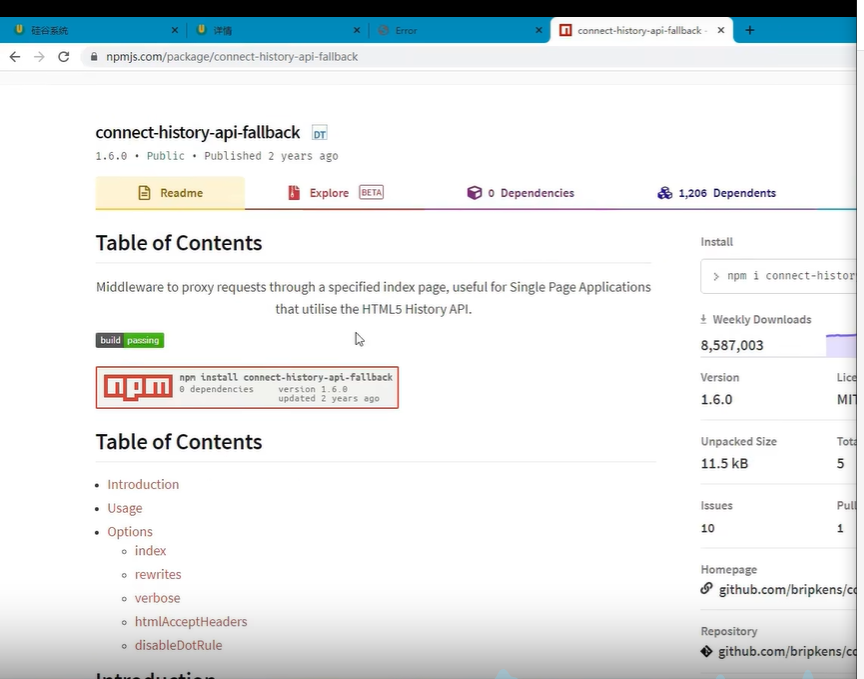
Task: Open the Issues count 10
Action: [708, 529]
